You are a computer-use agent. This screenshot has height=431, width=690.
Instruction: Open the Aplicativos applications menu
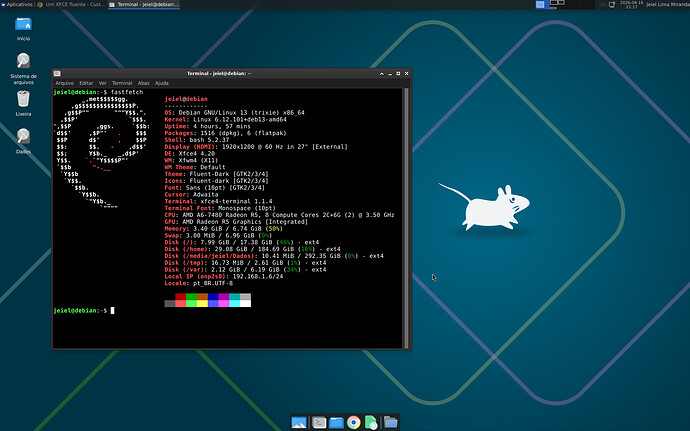pyautogui.click(x=17, y=4)
